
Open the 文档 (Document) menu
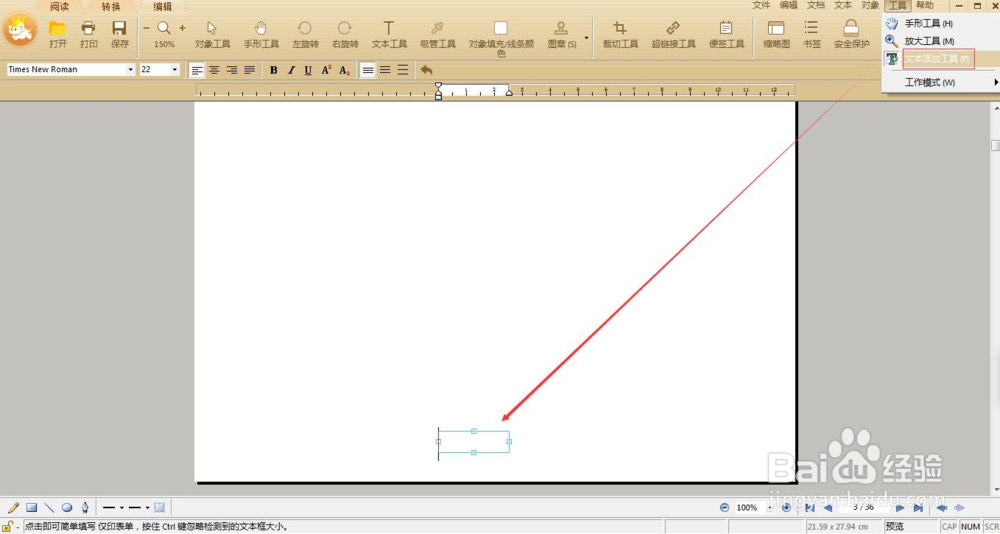point(816,5)
